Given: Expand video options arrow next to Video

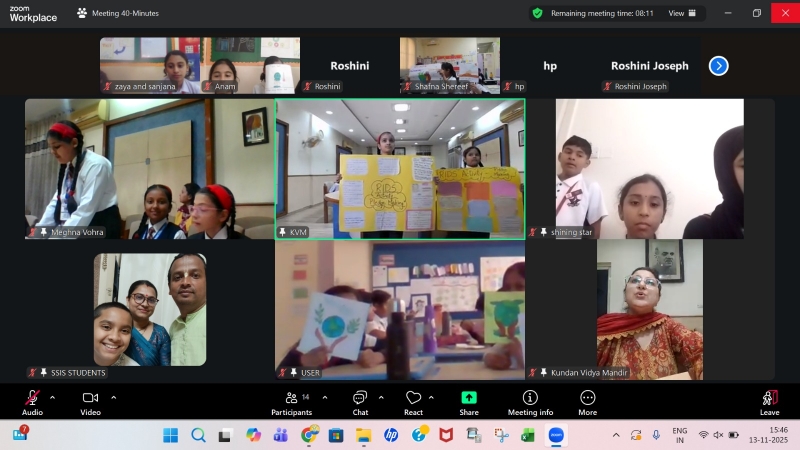Looking at the screenshot, I should (113, 397).
